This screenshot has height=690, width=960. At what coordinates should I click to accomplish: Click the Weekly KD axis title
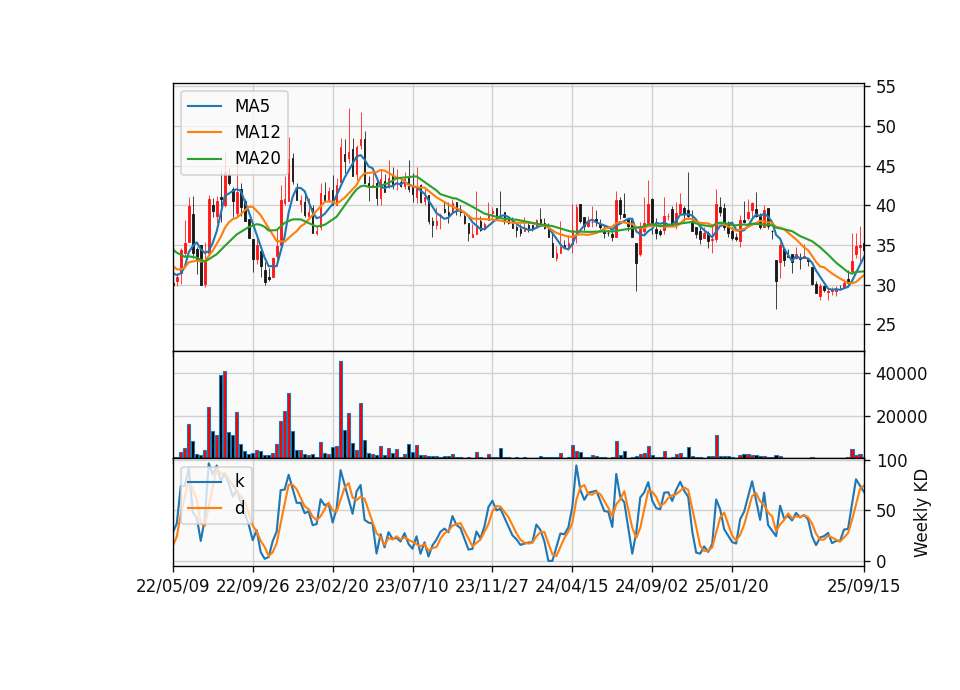pos(921,514)
